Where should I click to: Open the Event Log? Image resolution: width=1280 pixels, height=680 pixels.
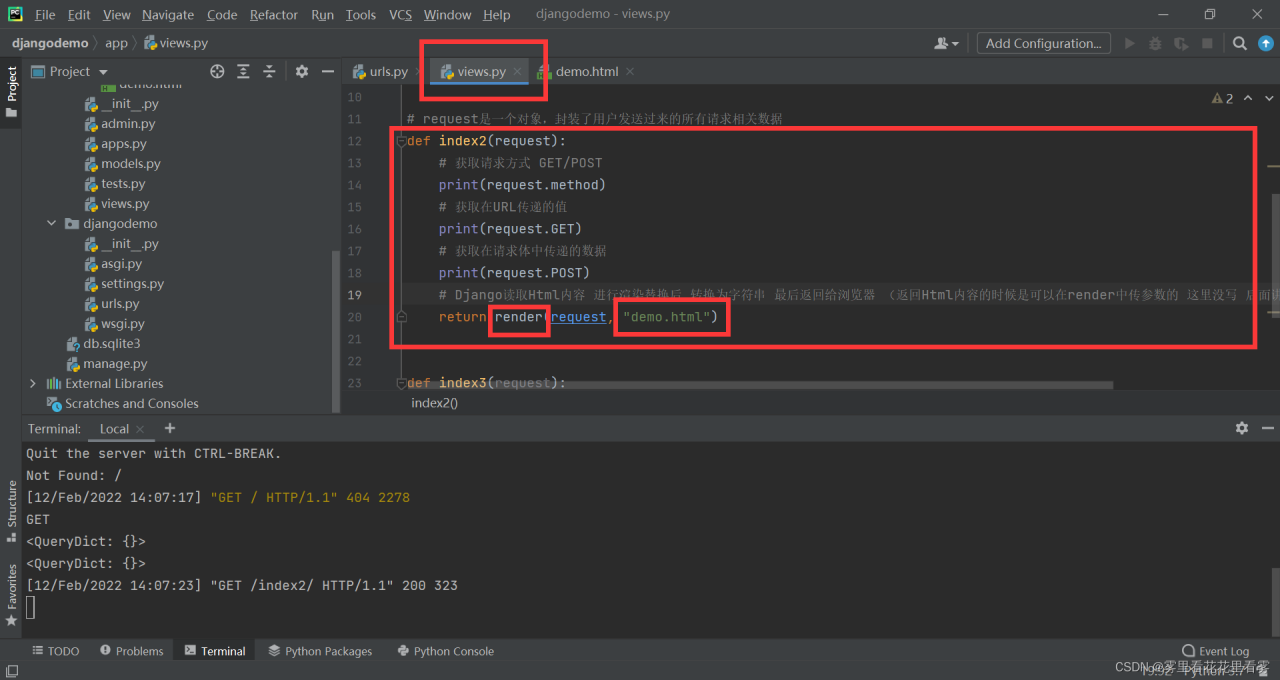[1215, 651]
